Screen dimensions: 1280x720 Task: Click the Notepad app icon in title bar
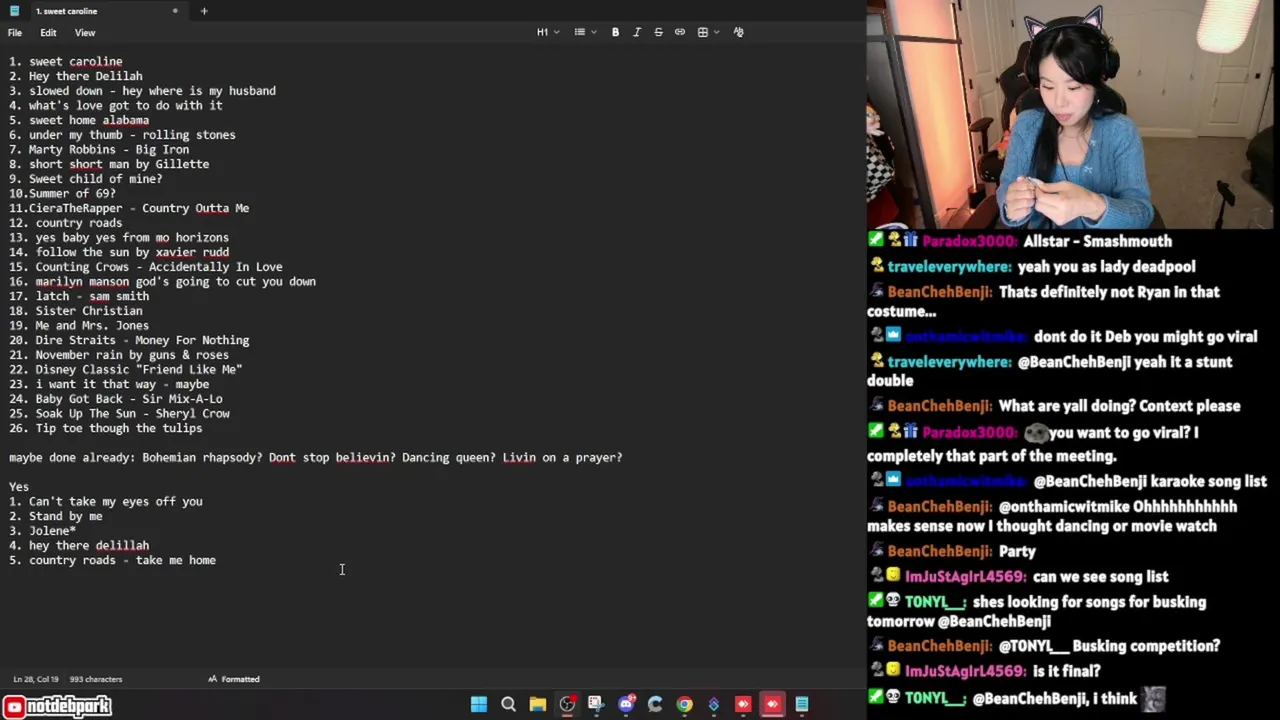coord(12,11)
